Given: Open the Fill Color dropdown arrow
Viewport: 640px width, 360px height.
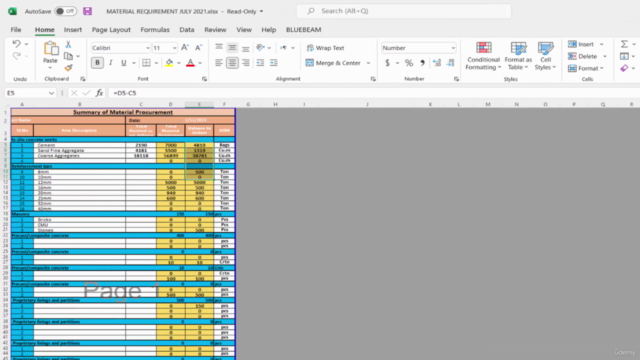Looking at the screenshot, I should pos(179,63).
